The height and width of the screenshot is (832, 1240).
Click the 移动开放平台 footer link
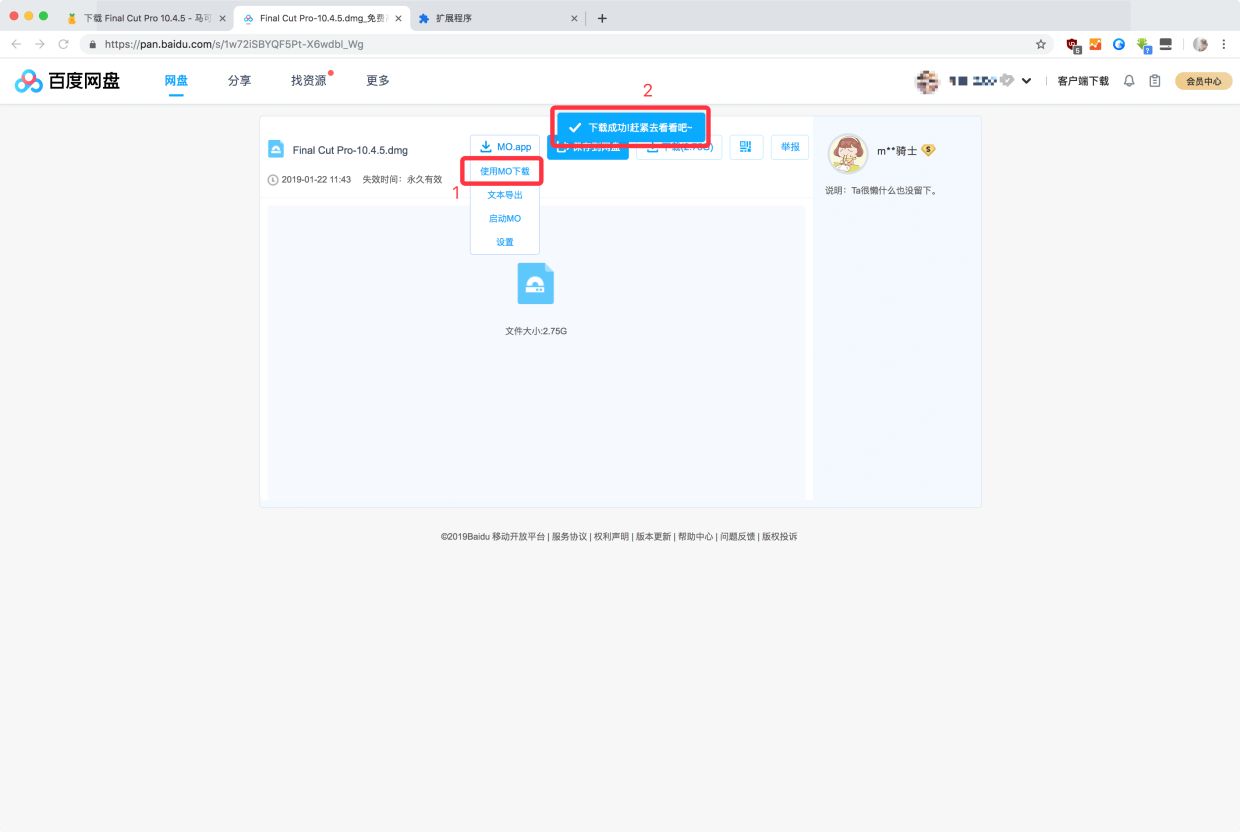pyautogui.click(x=518, y=537)
